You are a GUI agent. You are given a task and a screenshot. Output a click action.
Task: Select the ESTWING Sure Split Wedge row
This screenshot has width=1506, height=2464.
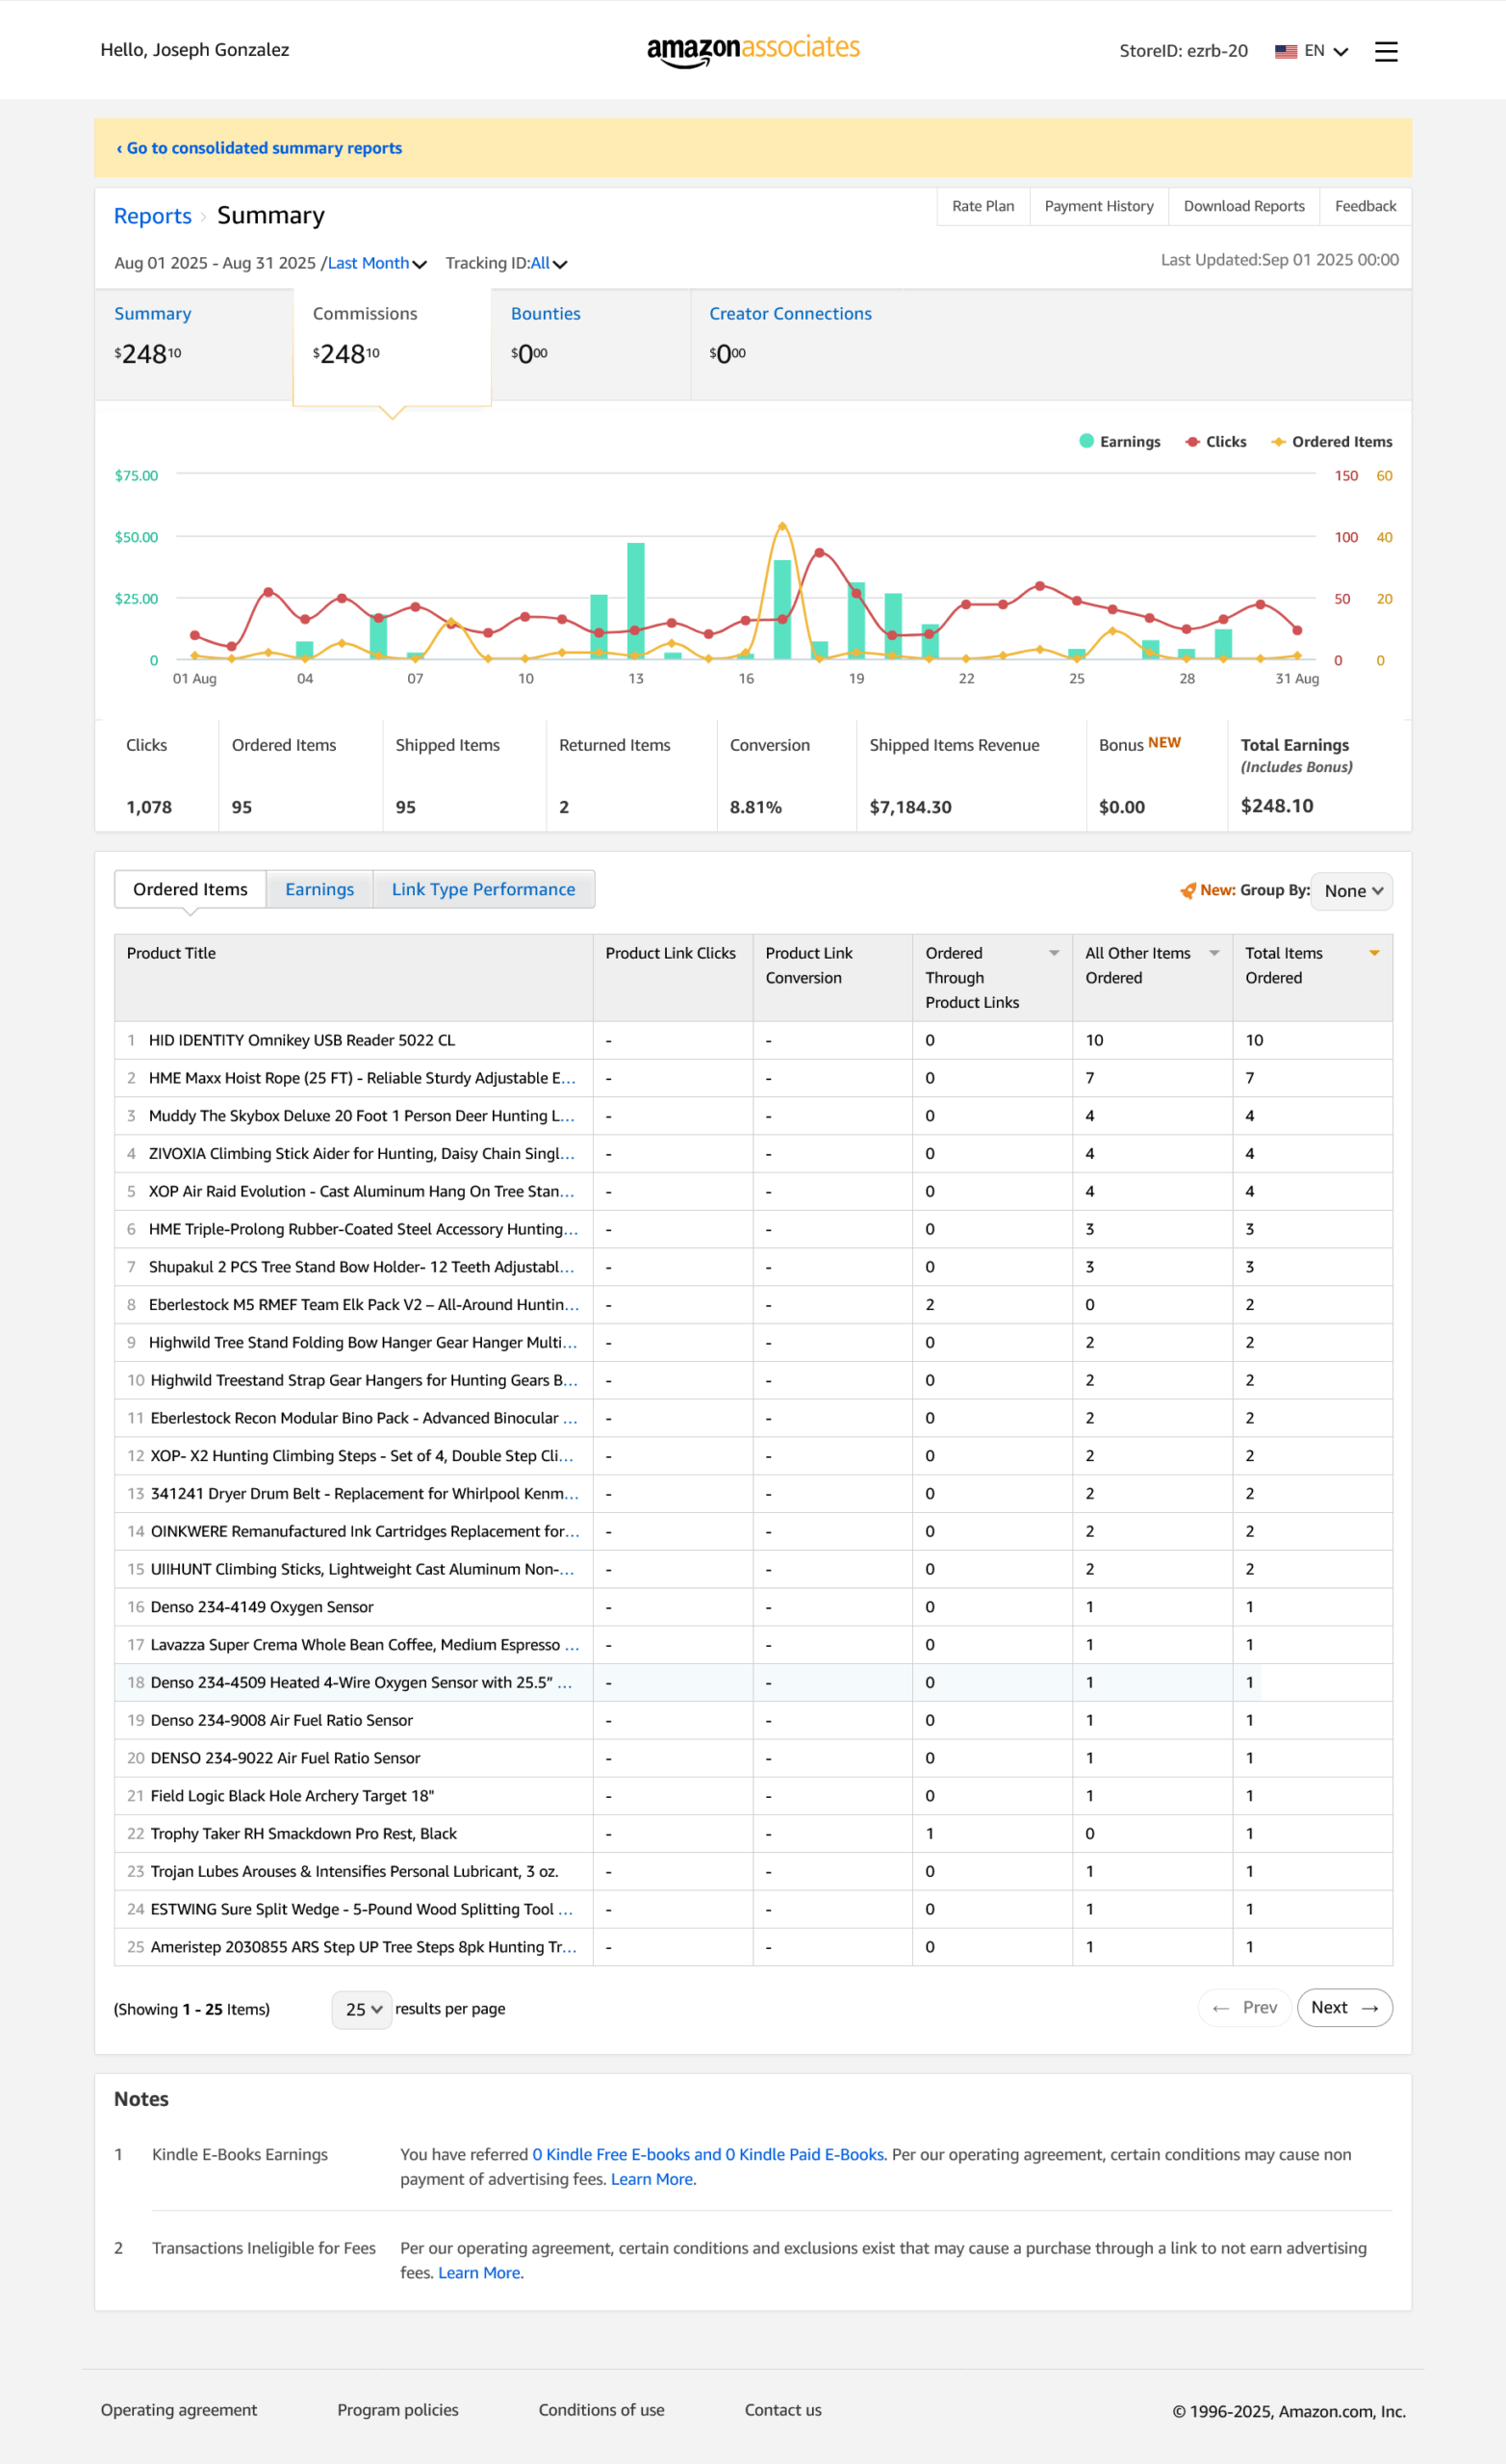point(753,1909)
